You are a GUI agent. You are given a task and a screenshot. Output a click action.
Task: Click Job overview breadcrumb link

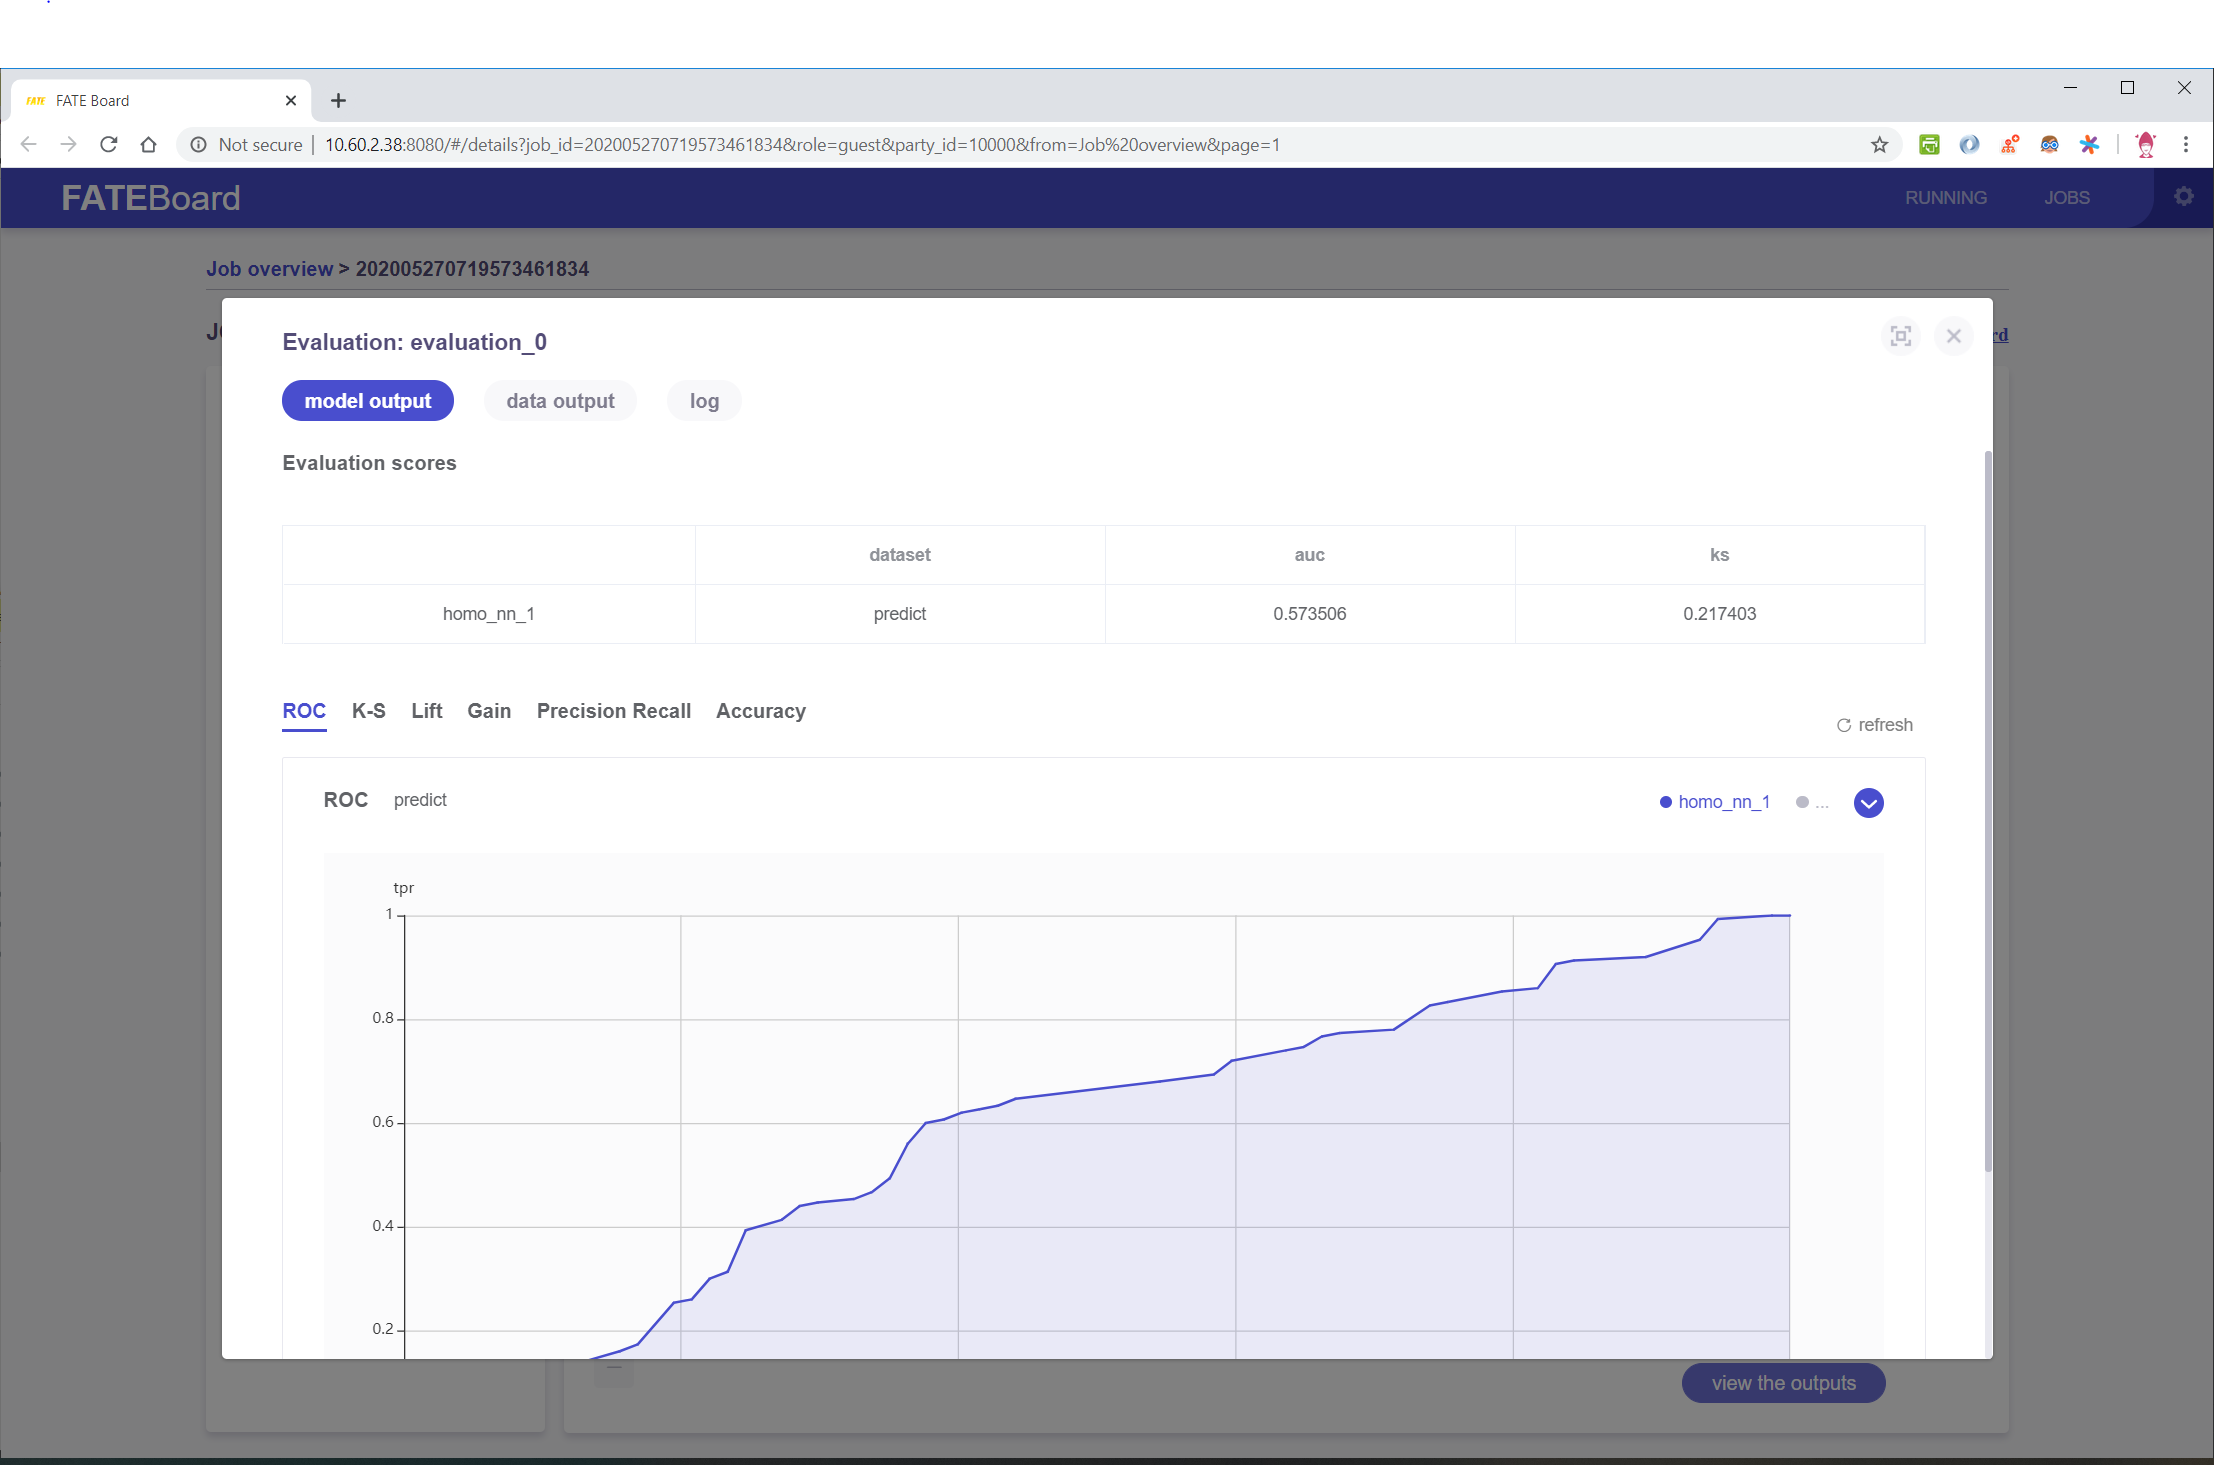[269, 269]
